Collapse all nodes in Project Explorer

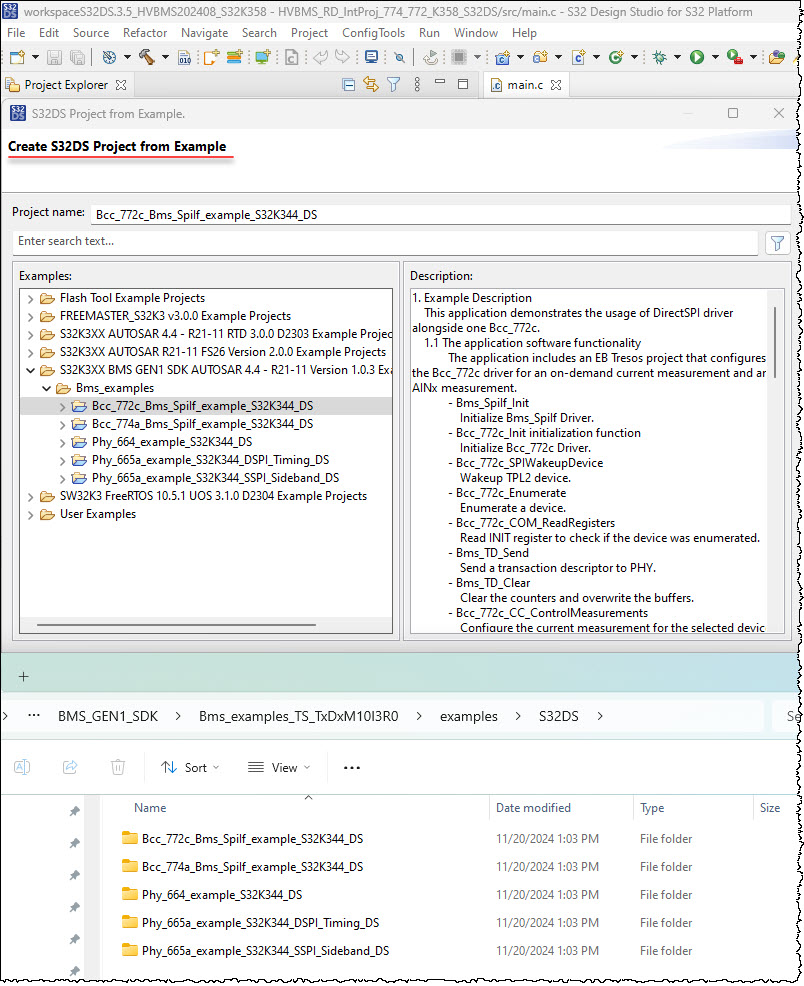(347, 84)
